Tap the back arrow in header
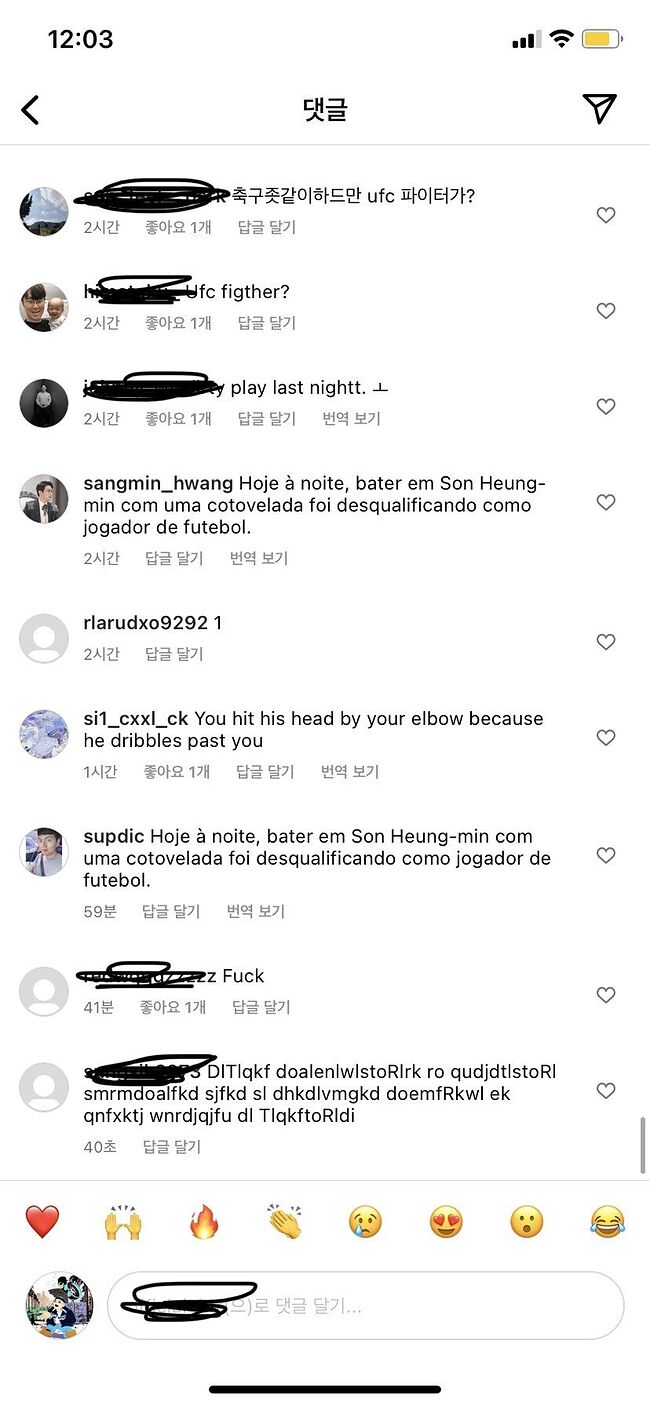Image resolution: width=650 pixels, height=1406 pixels. click(x=30, y=110)
